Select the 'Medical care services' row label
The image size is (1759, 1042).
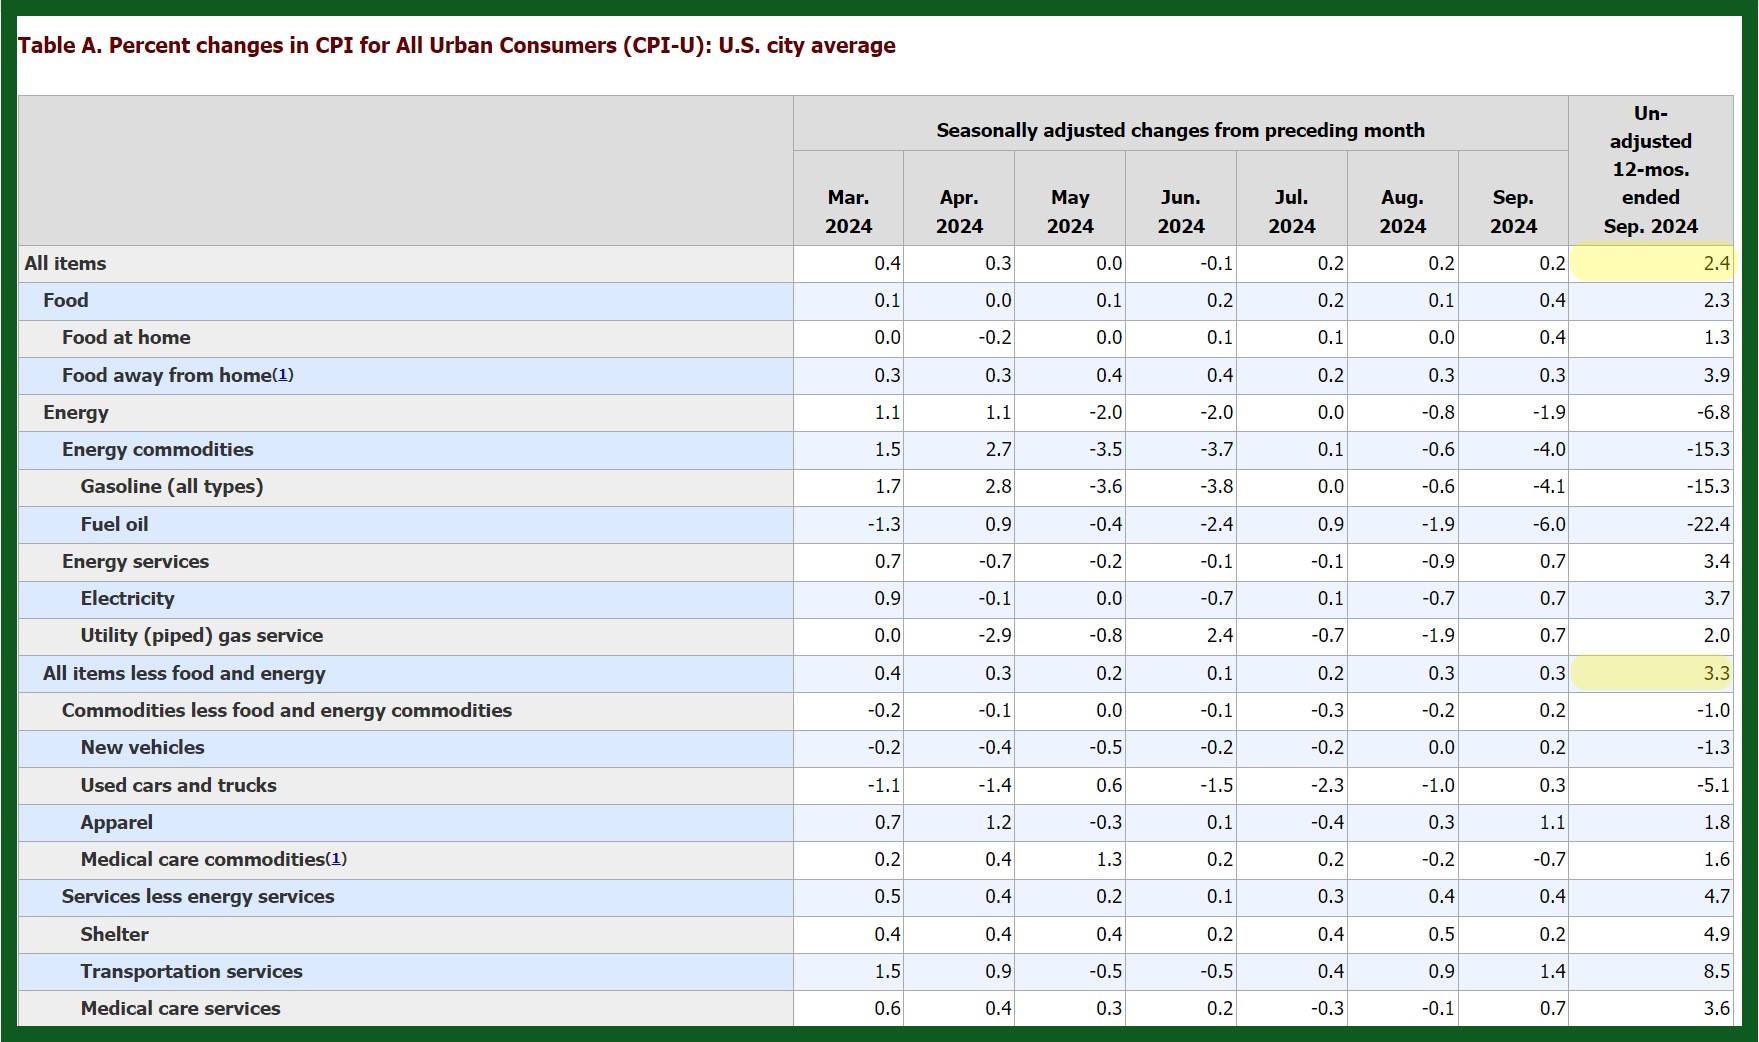181,1008
